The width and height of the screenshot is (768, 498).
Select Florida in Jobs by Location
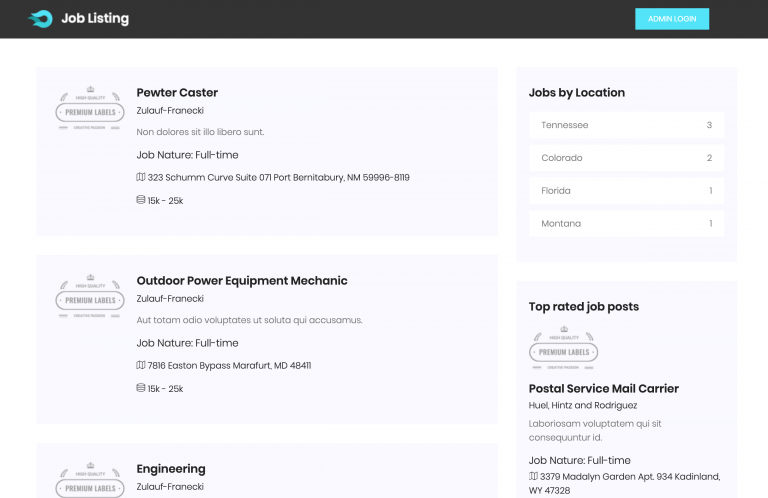[626, 190]
